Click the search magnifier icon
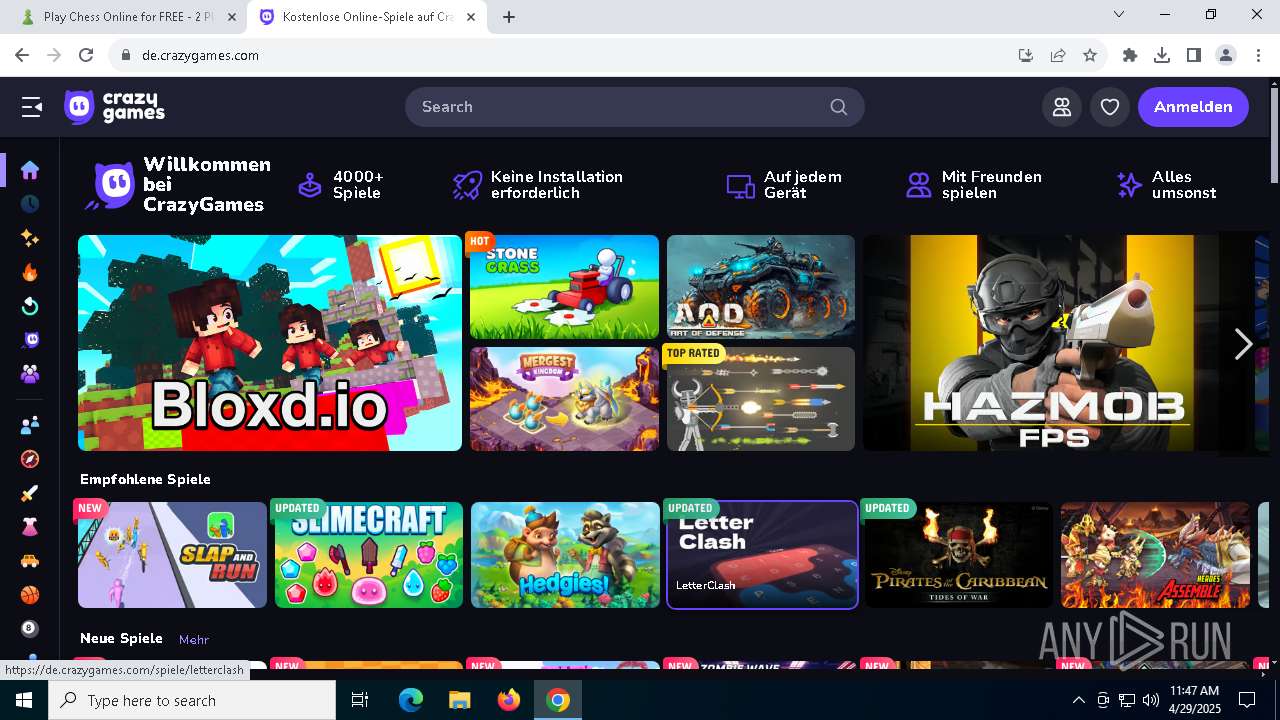Viewport: 1280px width, 720px height. point(838,107)
